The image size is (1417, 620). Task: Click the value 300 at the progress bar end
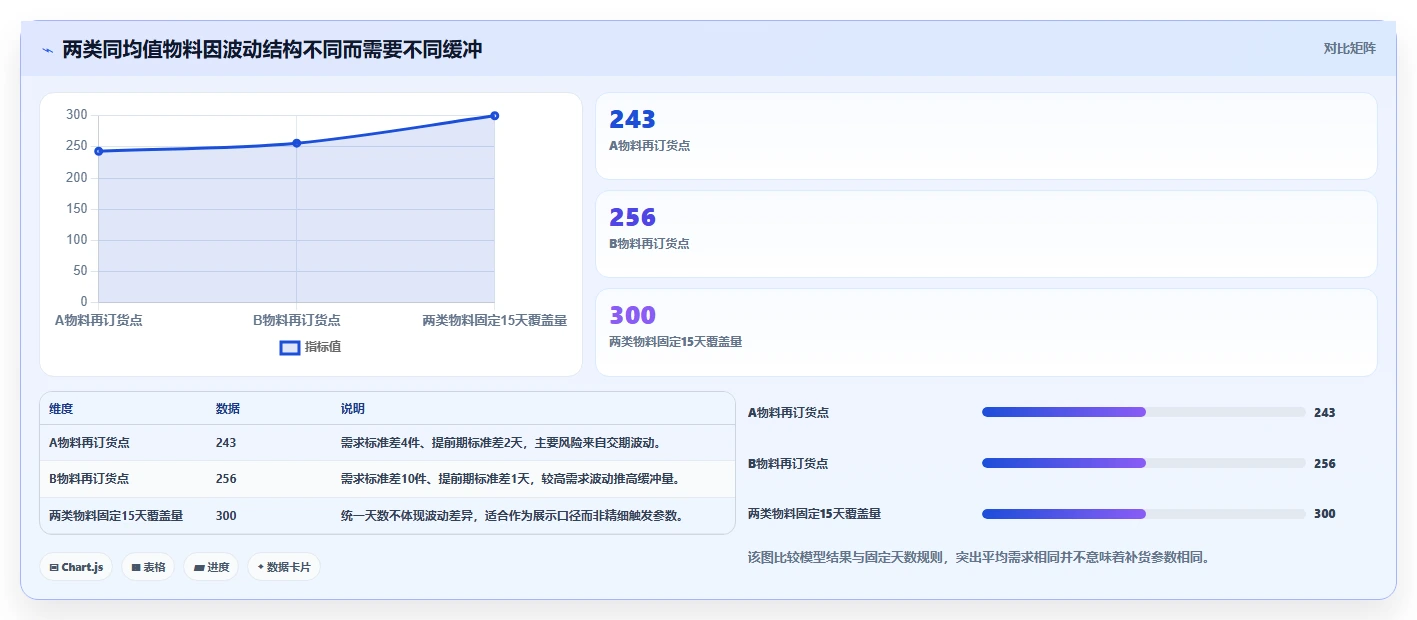(x=1324, y=514)
